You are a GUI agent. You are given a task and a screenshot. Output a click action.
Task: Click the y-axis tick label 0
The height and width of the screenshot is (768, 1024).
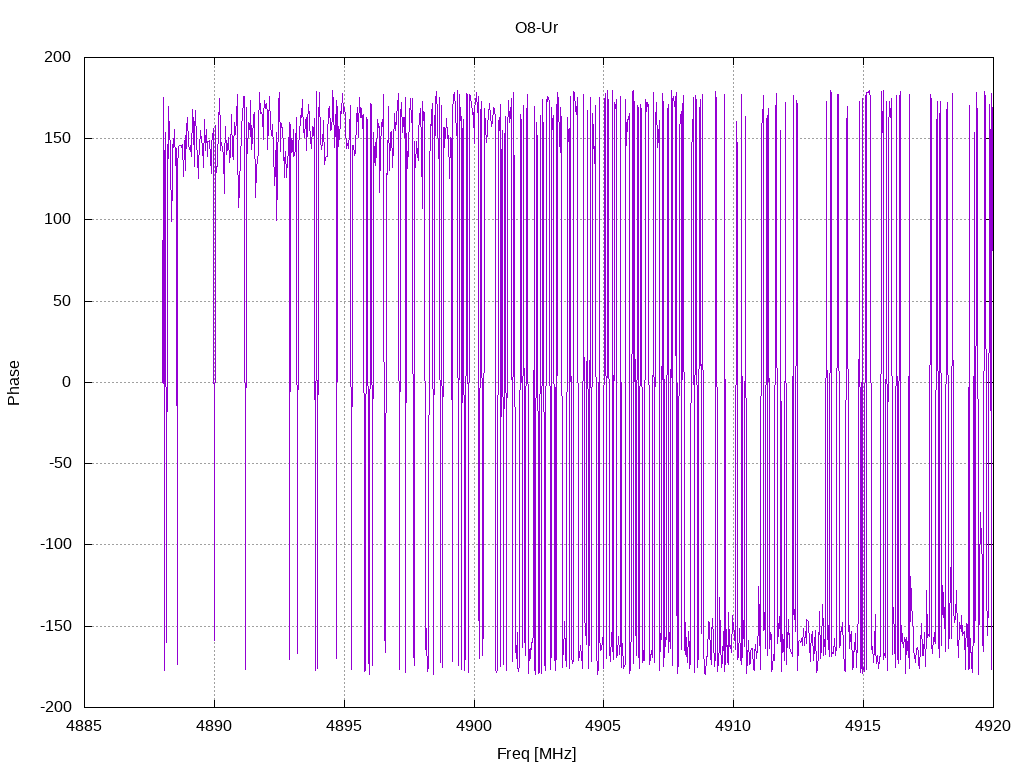click(67, 382)
